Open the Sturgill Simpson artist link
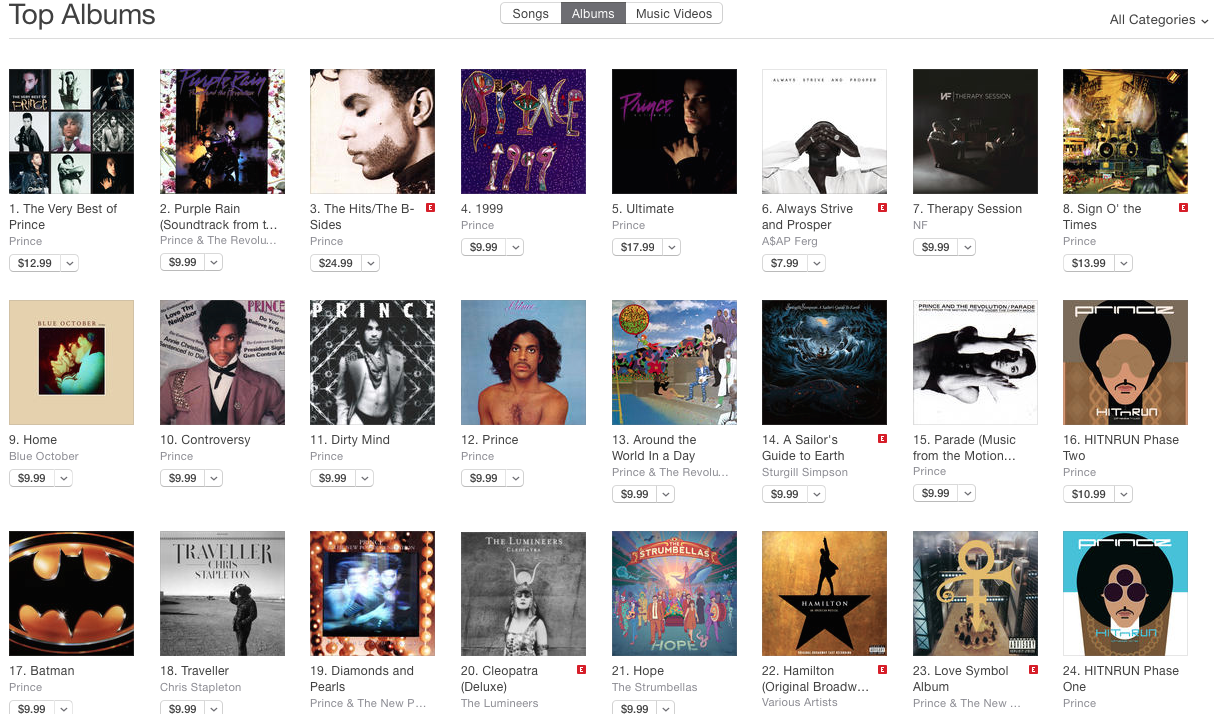The image size is (1221, 714). pos(805,472)
